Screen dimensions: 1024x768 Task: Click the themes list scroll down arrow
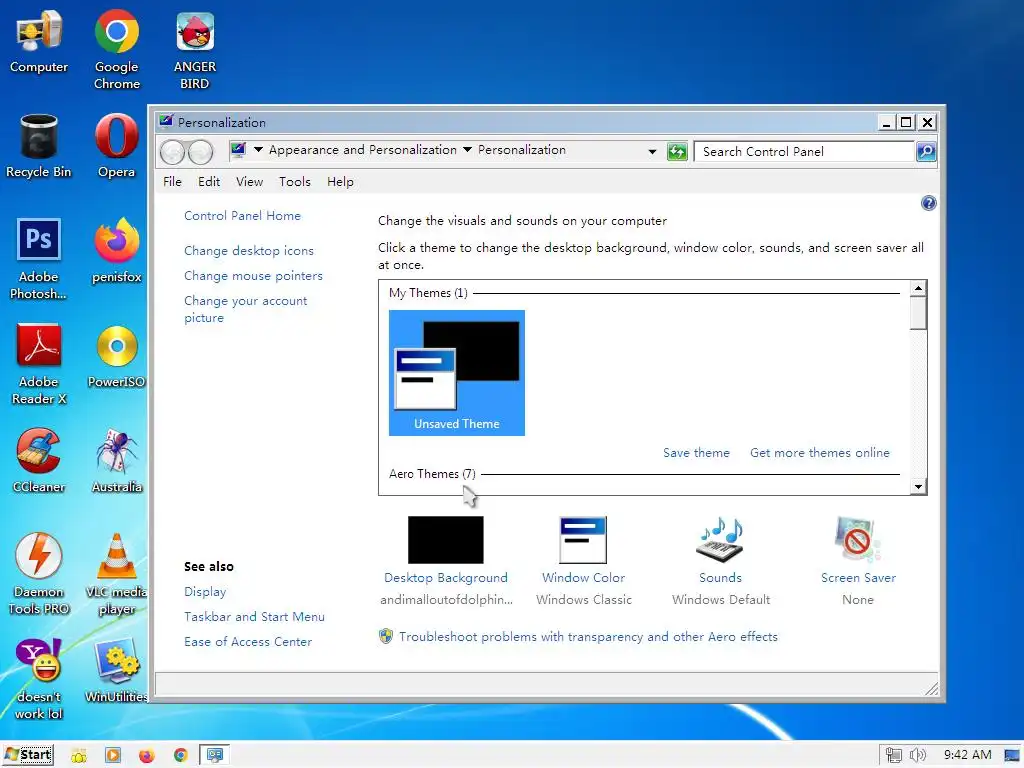click(918, 487)
